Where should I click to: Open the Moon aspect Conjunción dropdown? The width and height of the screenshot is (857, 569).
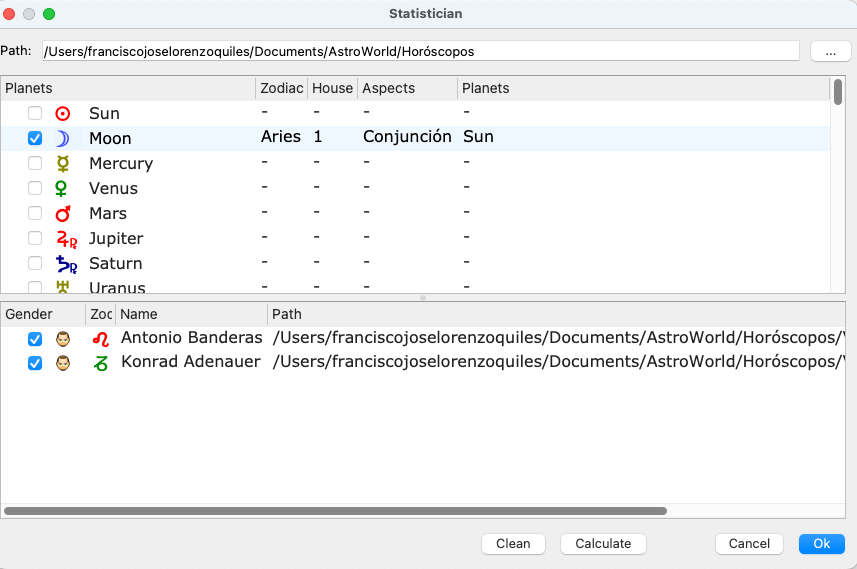(x=407, y=137)
